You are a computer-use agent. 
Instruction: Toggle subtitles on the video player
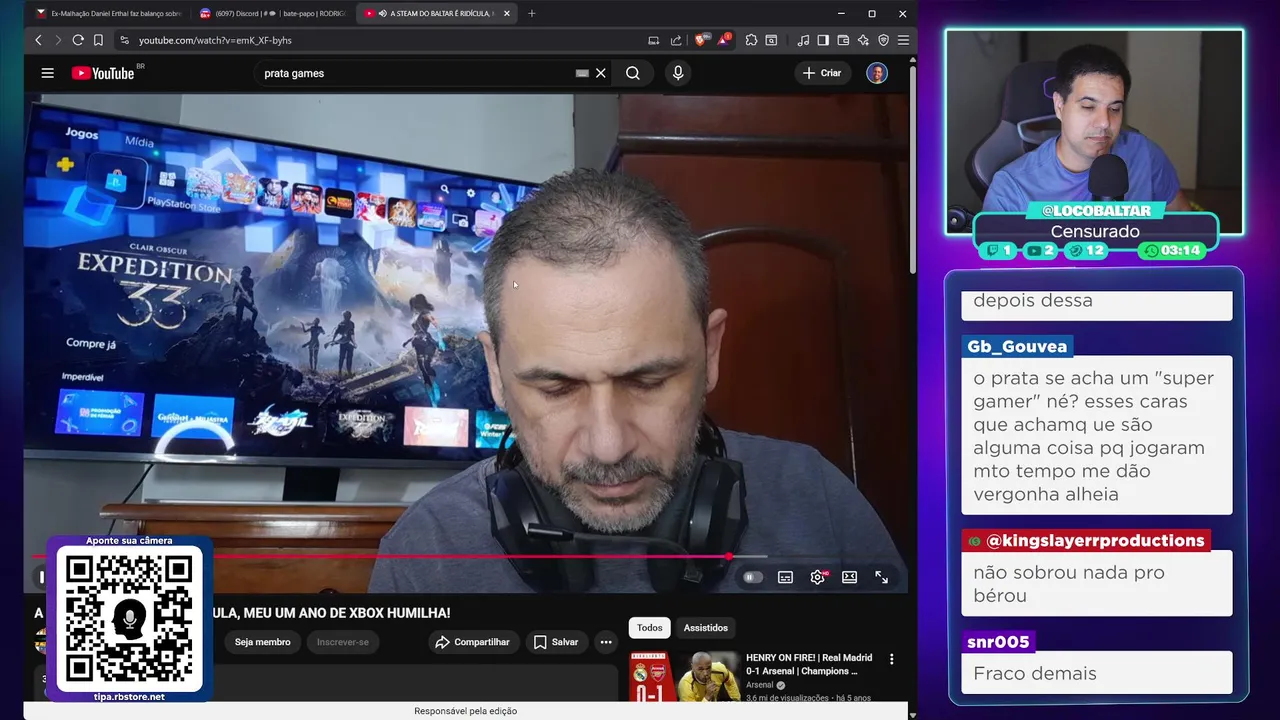(786, 577)
